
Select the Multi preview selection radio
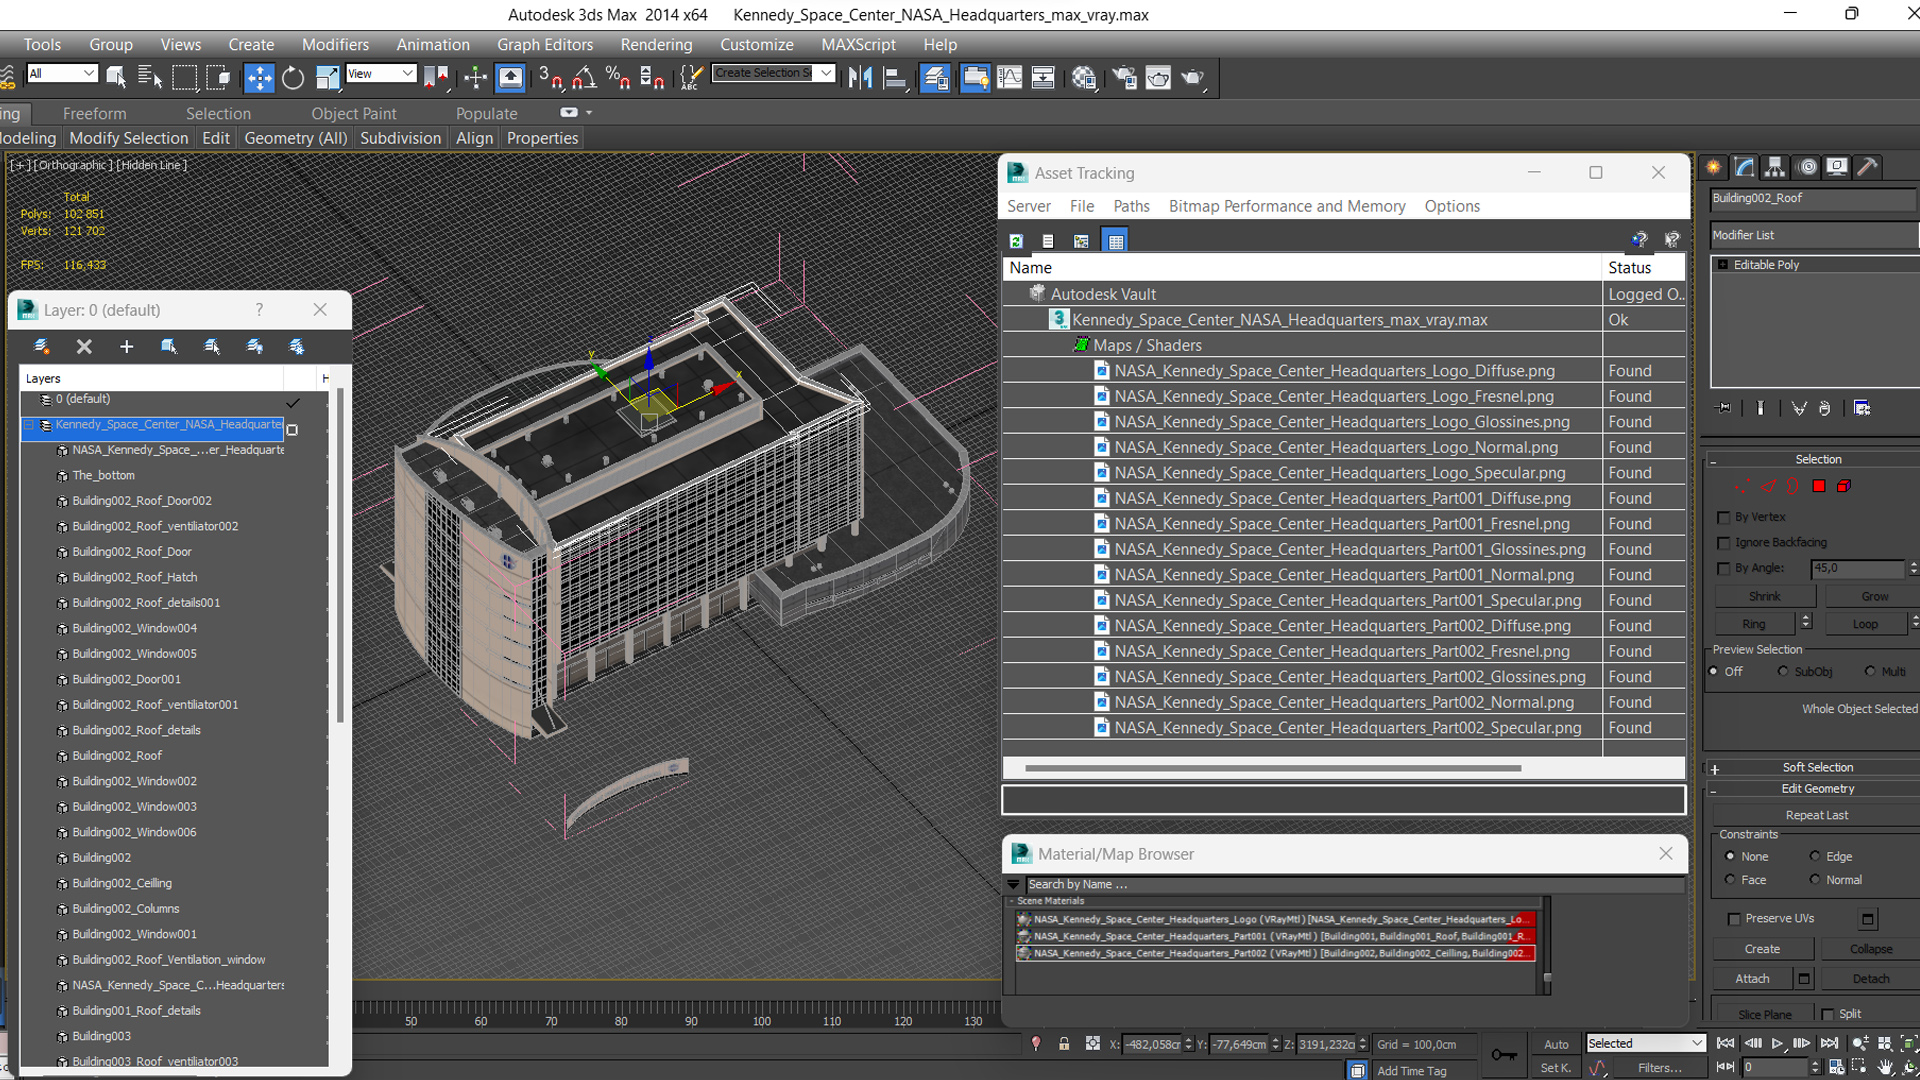1869,671
